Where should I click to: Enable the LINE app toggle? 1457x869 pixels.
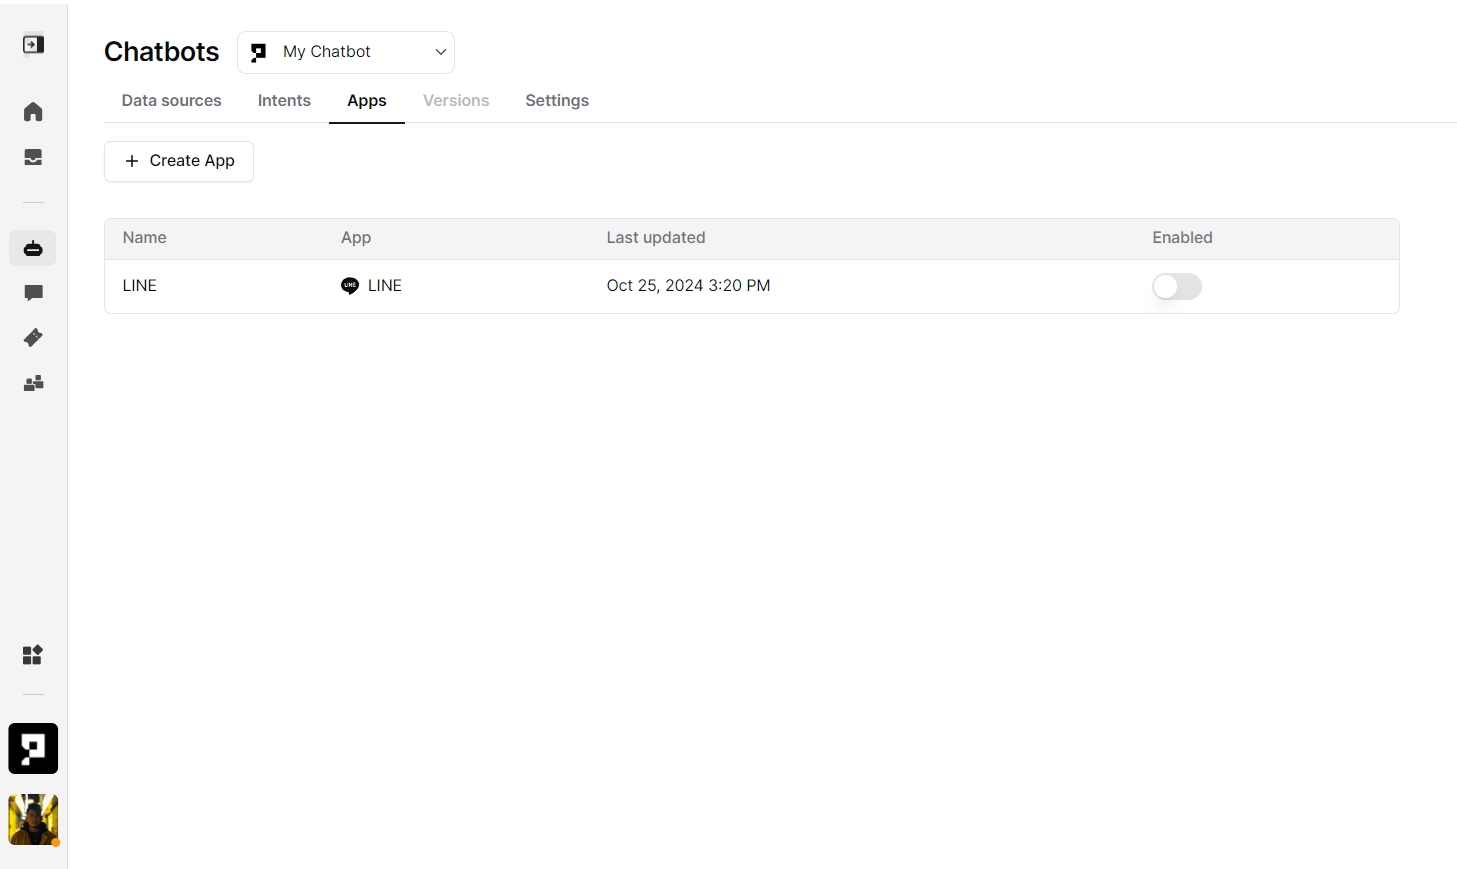(x=1176, y=287)
